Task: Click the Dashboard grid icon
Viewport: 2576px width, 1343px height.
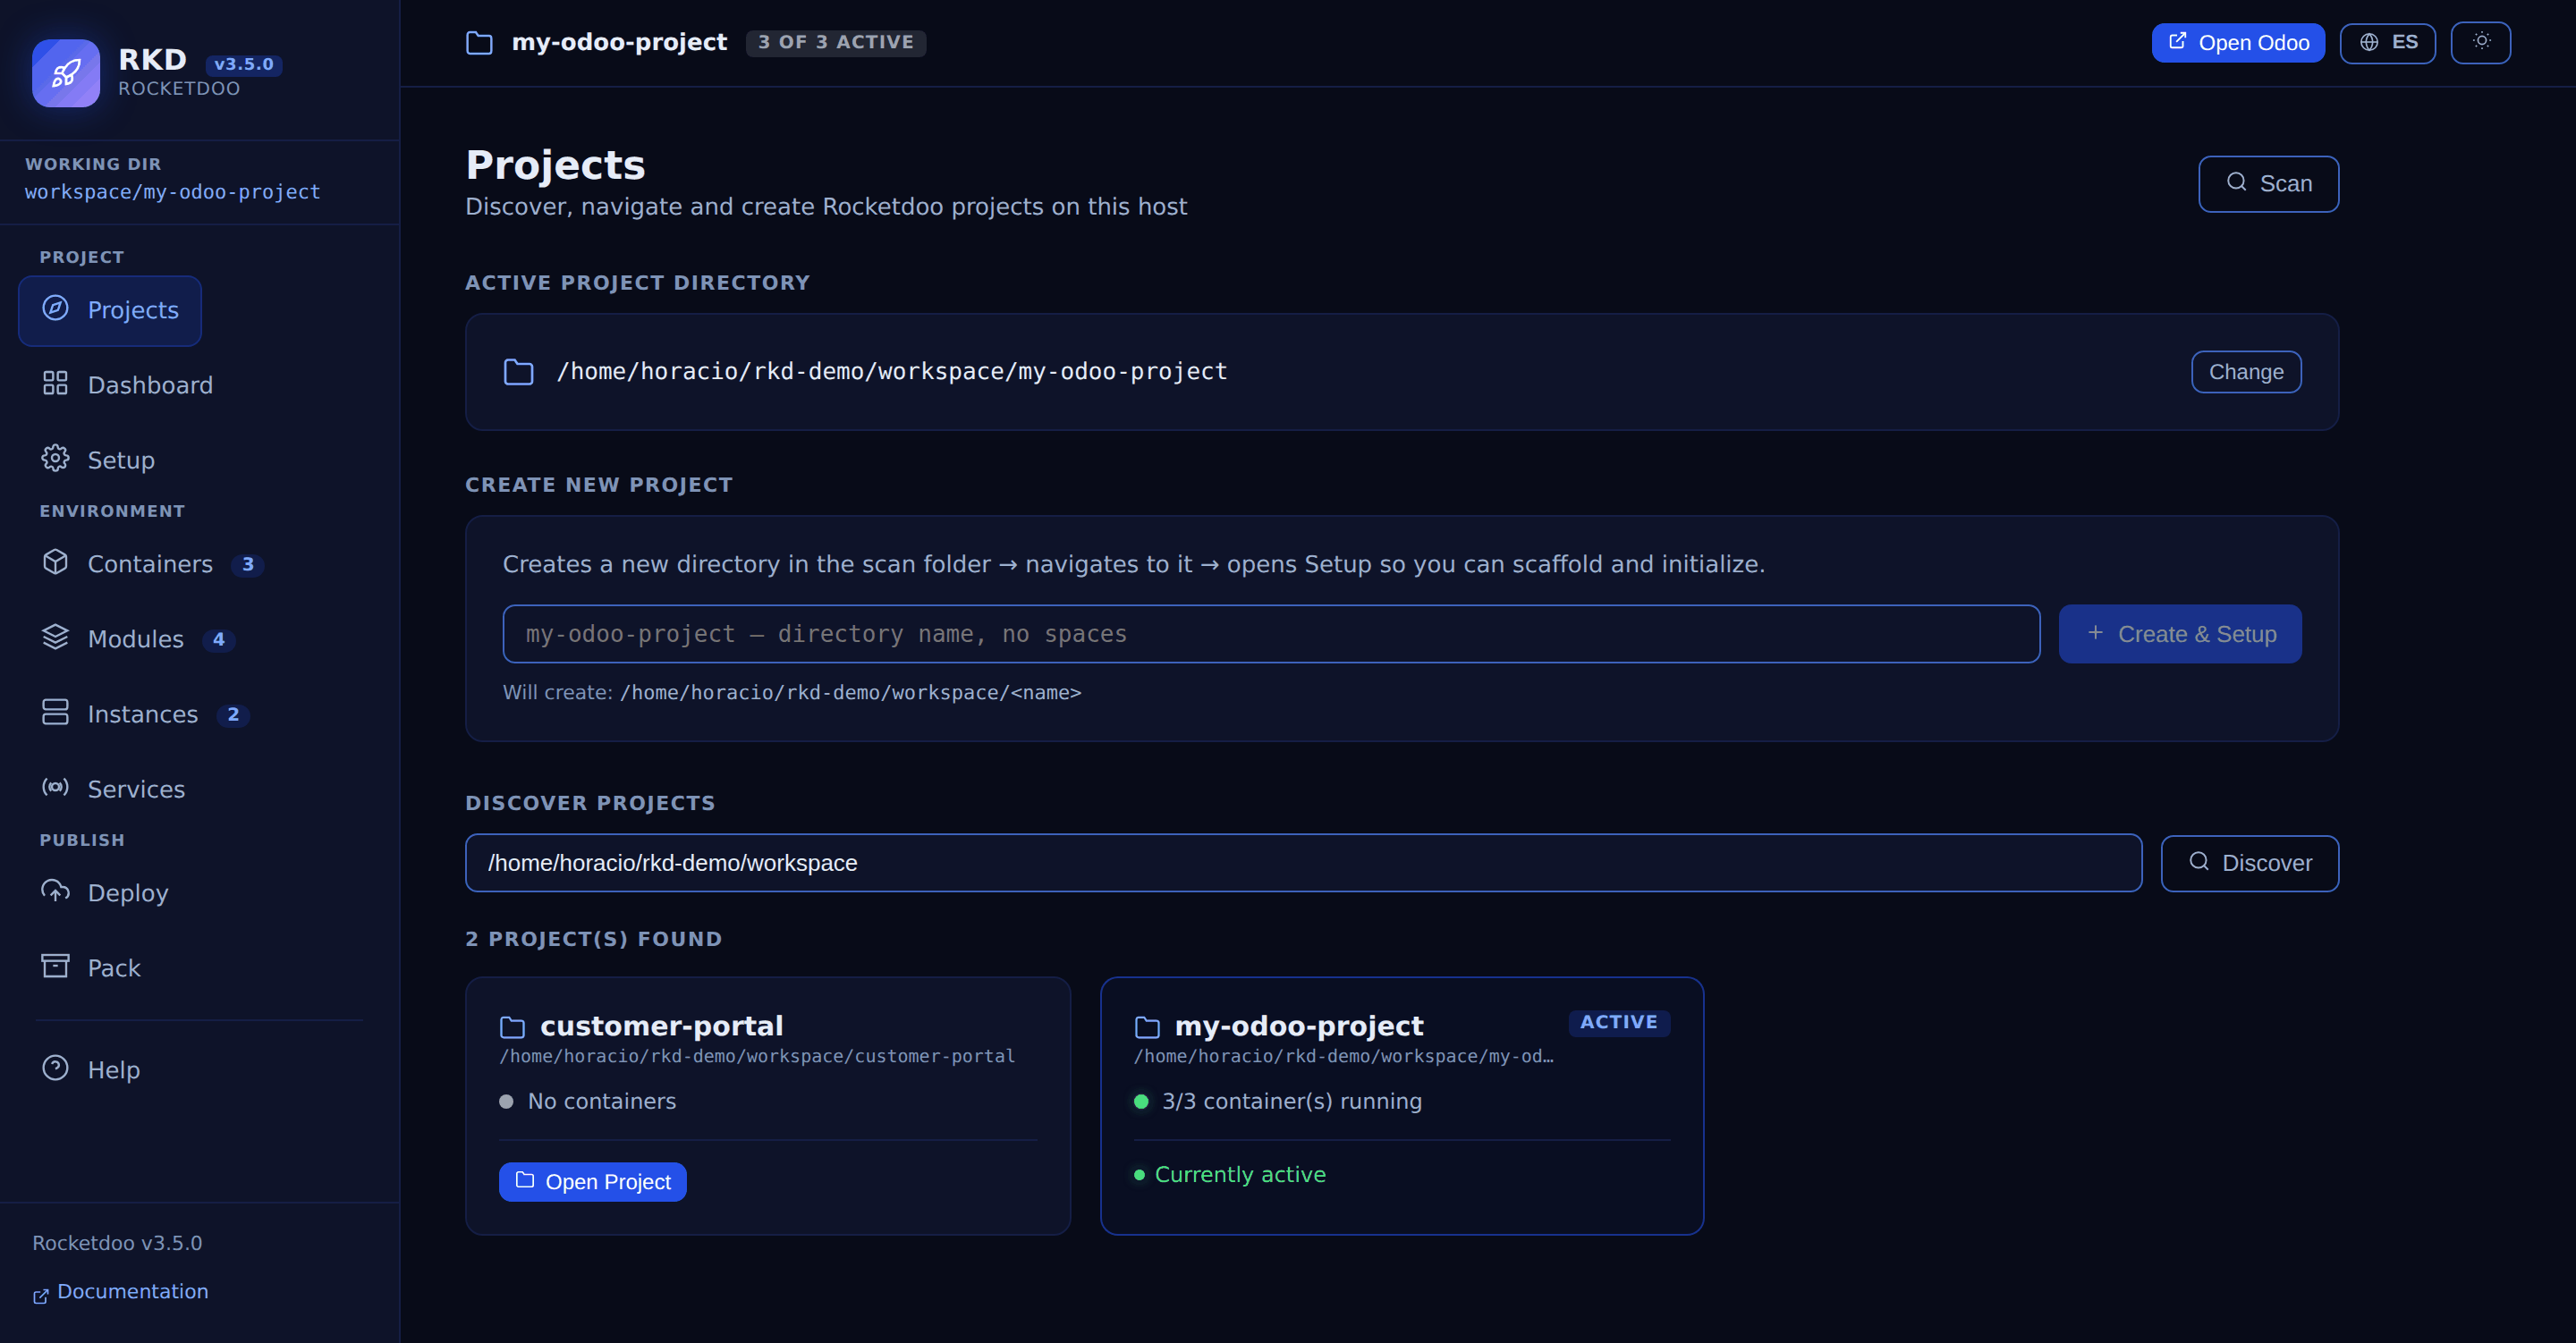Action: coord(56,384)
